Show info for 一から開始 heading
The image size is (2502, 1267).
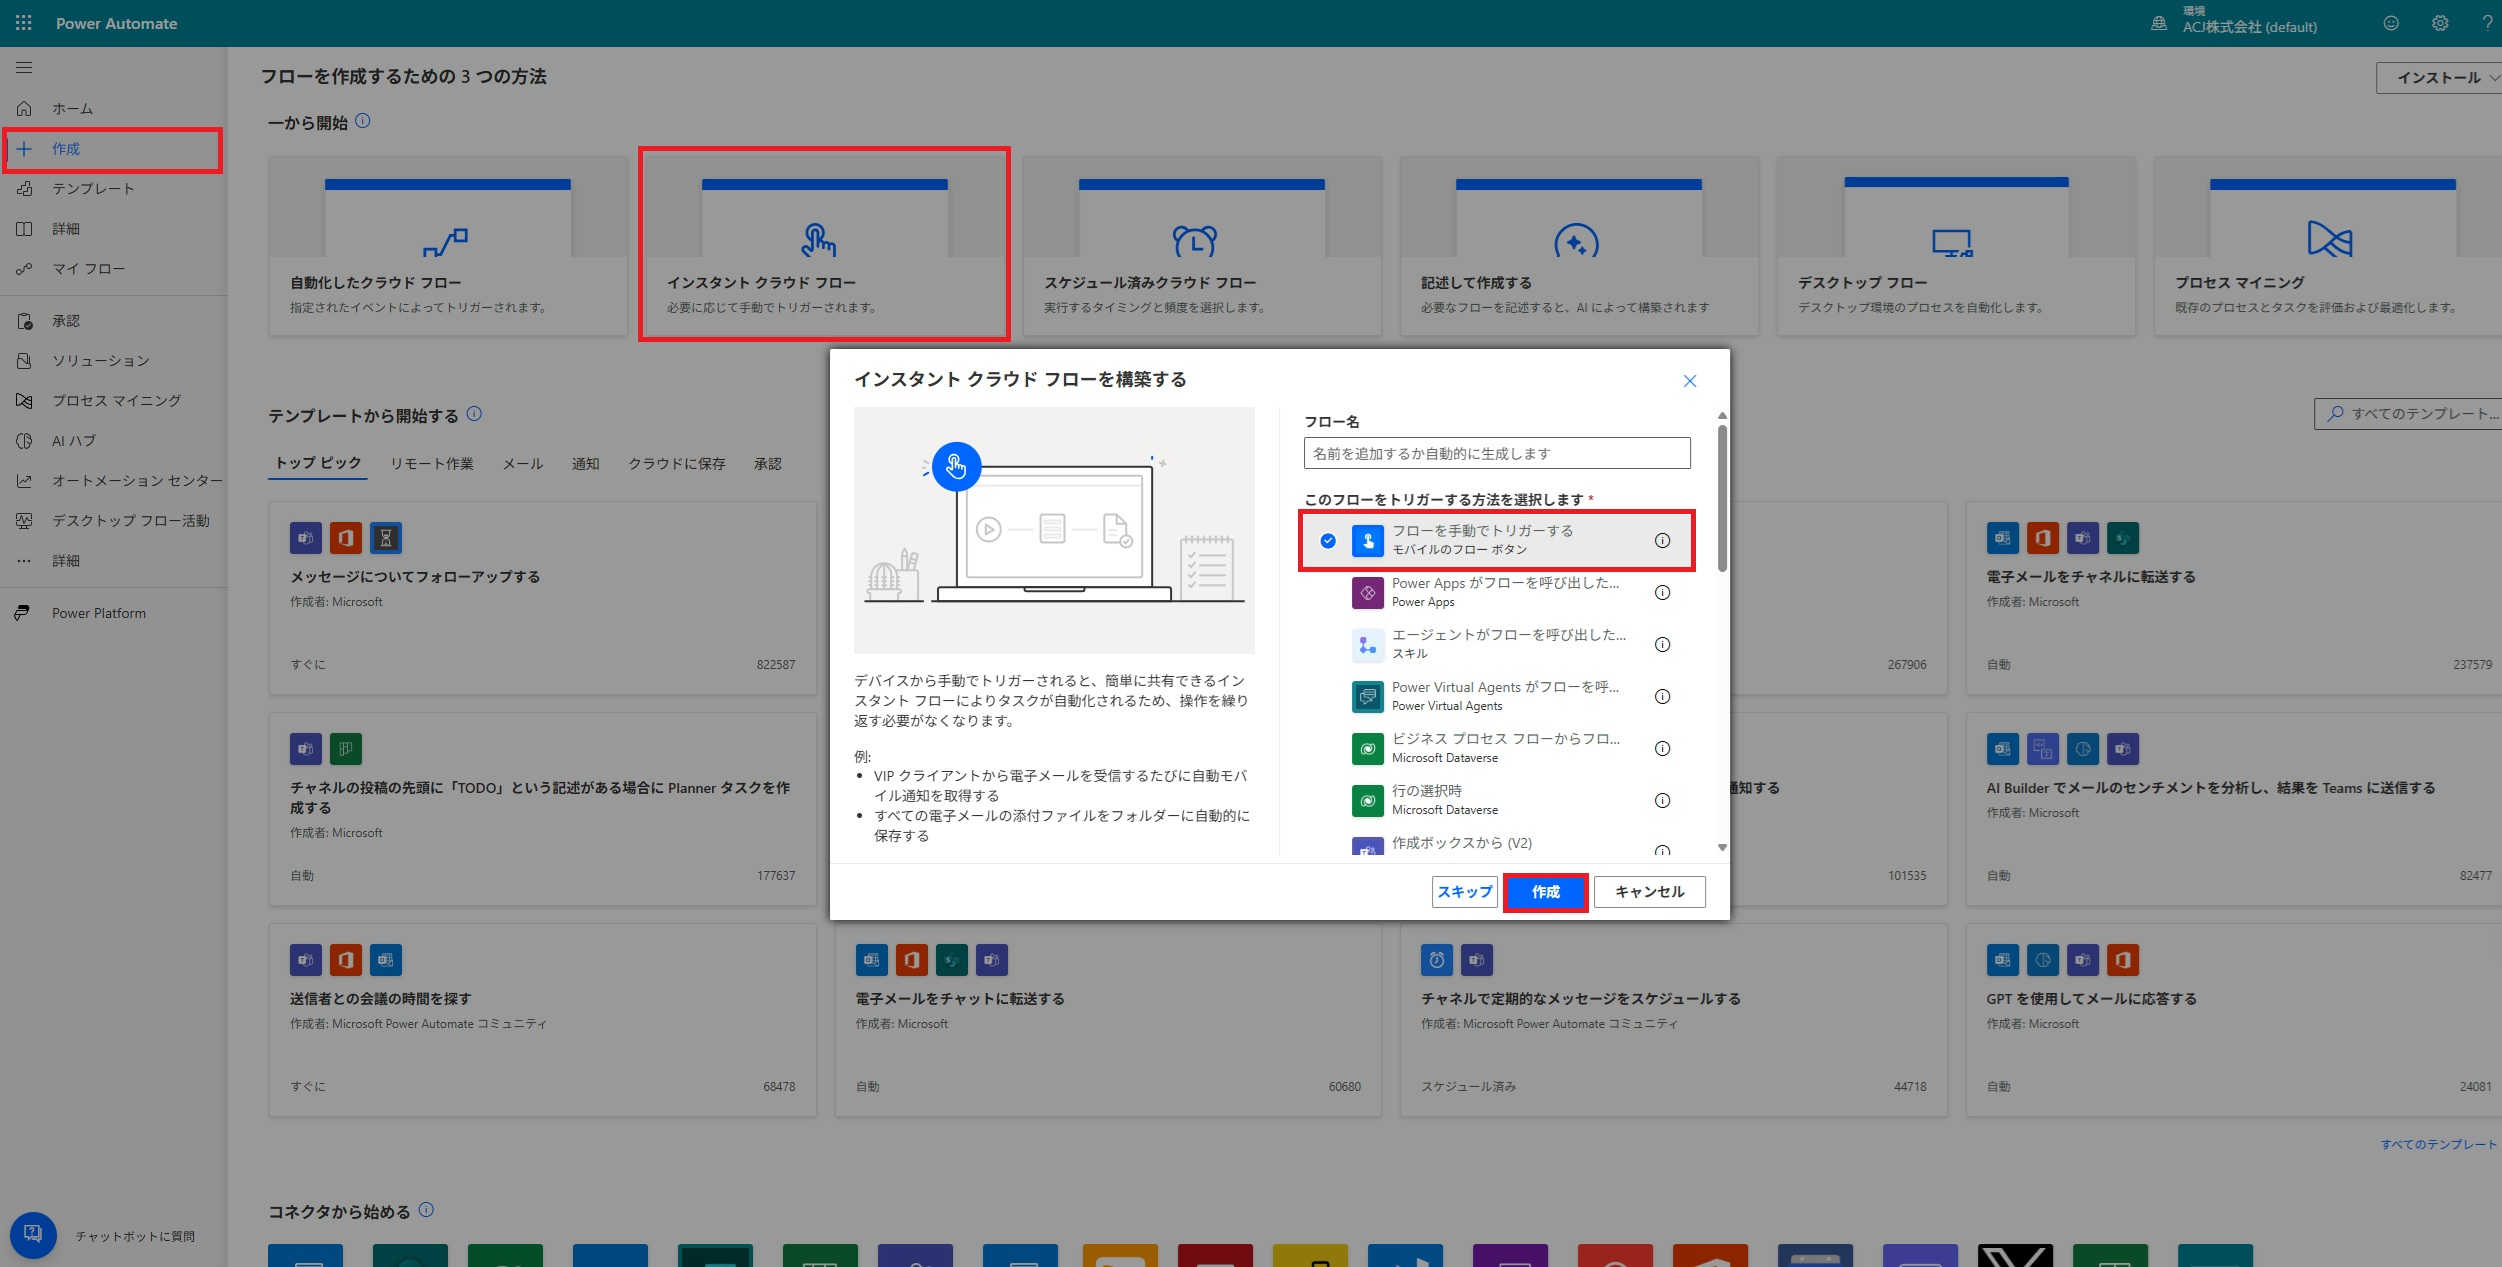(363, 121)
